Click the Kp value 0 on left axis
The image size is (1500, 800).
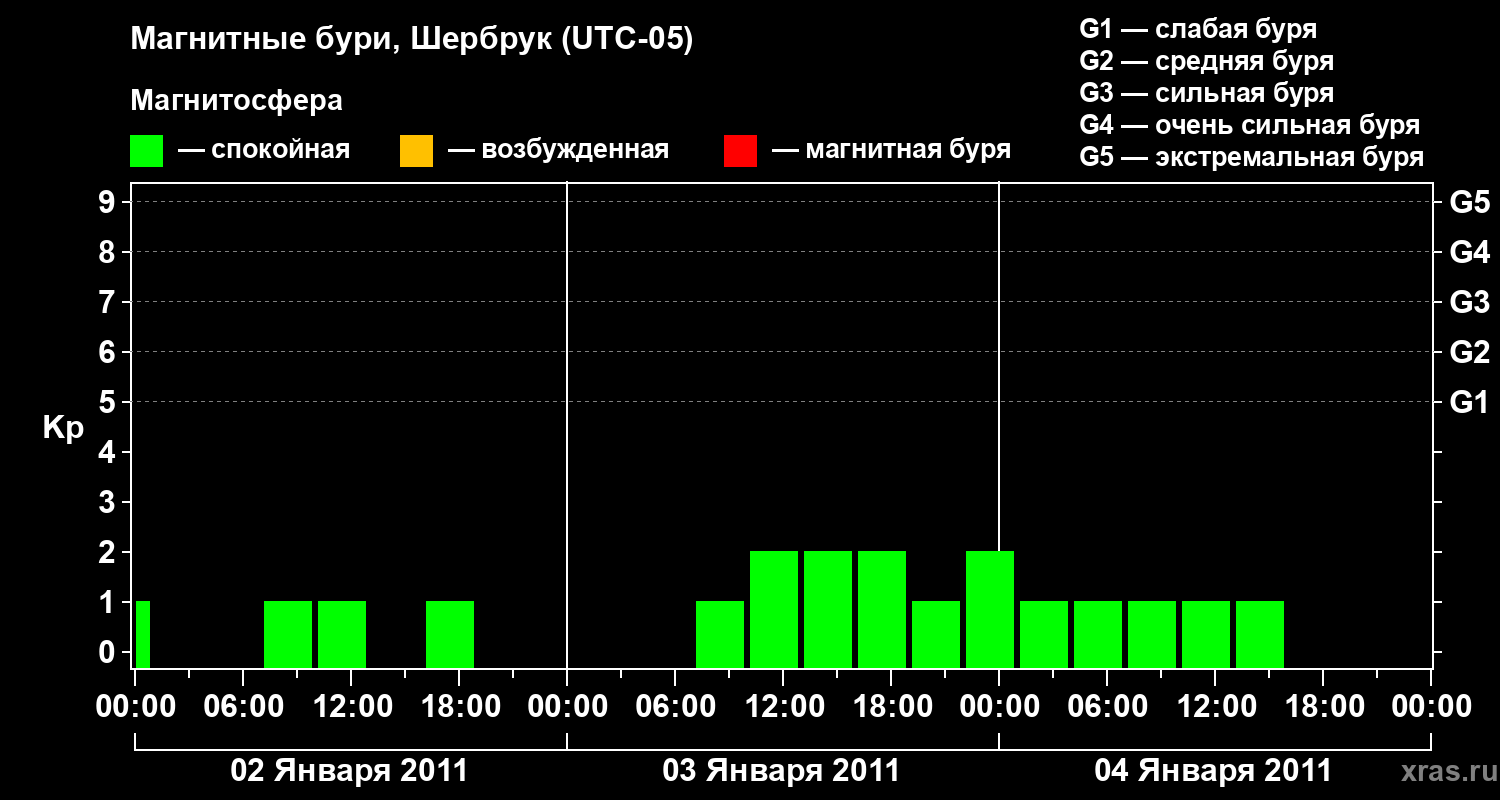point(109,652)
